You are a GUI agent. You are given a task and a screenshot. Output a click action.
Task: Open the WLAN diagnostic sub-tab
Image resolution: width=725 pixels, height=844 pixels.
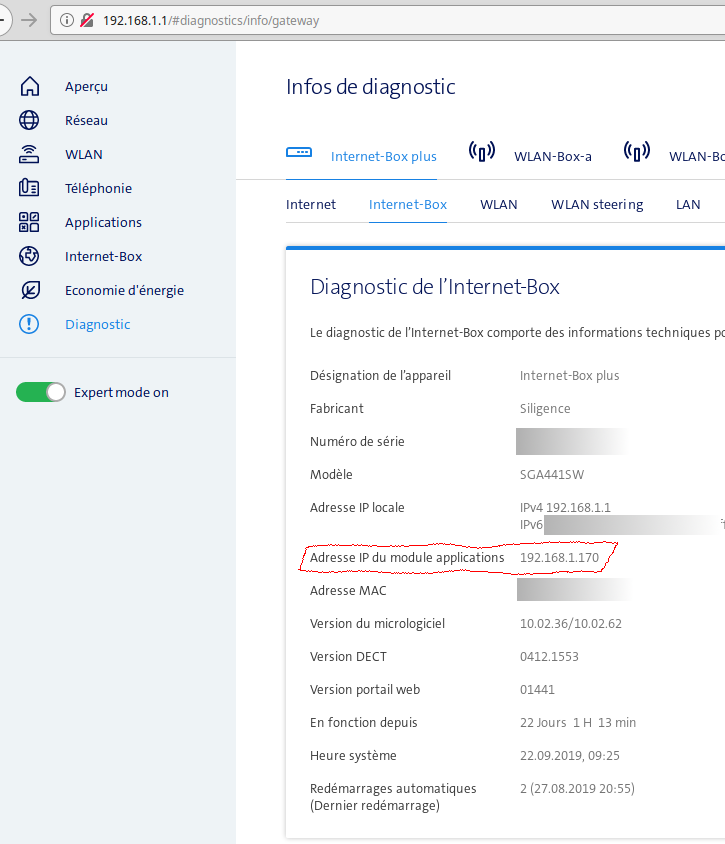(x=499, y=205)
